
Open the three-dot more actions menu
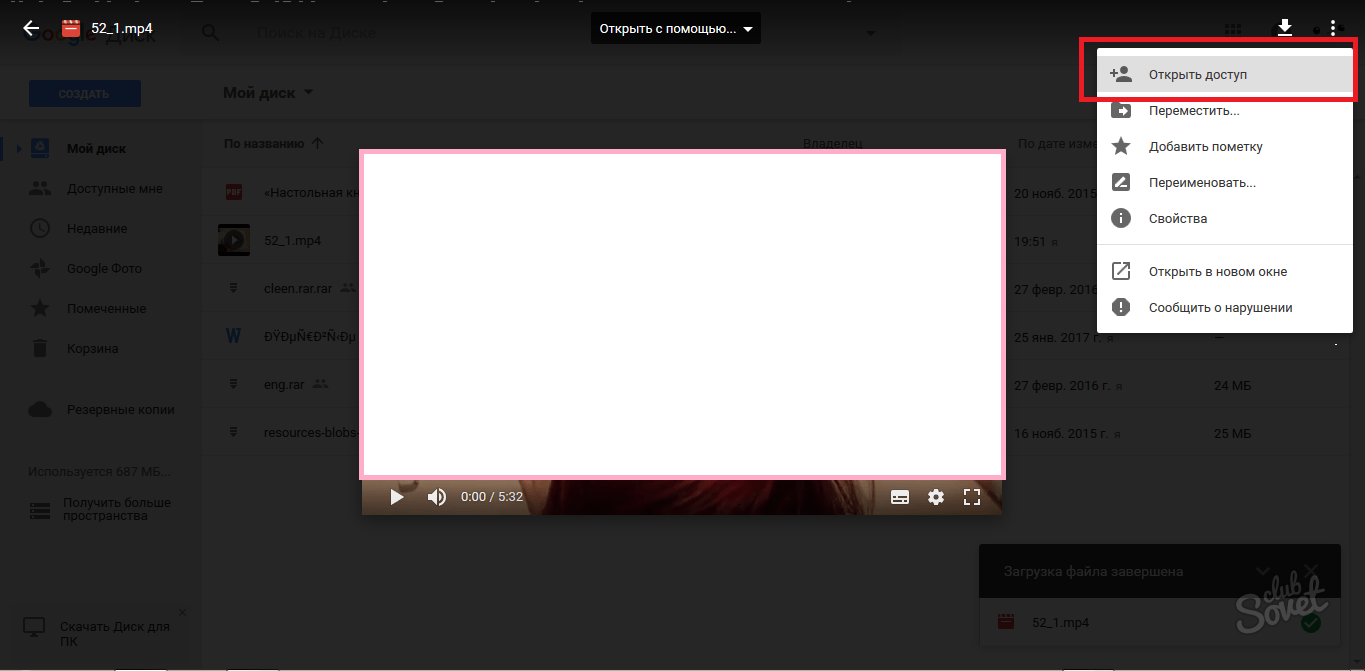[1333, 29]
